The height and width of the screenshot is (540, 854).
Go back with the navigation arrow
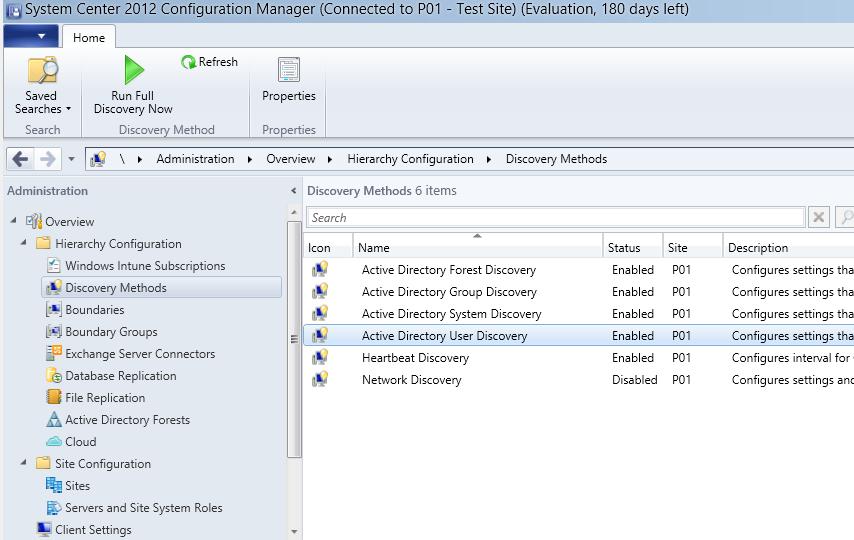(20, 159)
